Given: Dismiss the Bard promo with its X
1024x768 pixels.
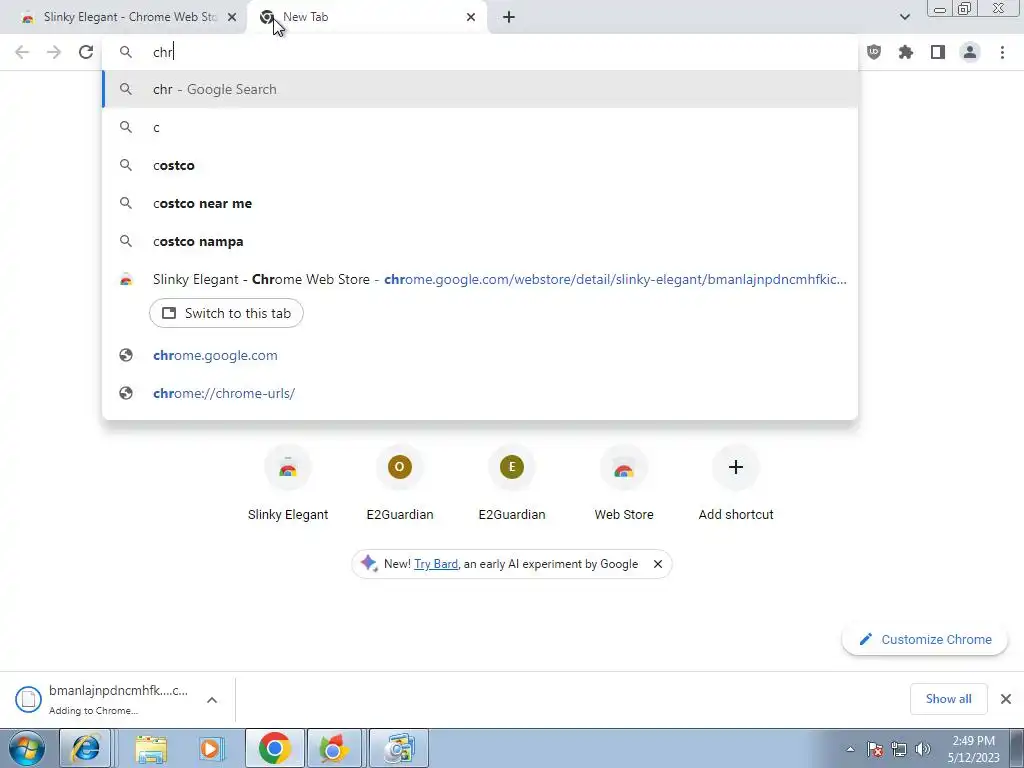Looking at the screenshot, I should coord(658,564).
